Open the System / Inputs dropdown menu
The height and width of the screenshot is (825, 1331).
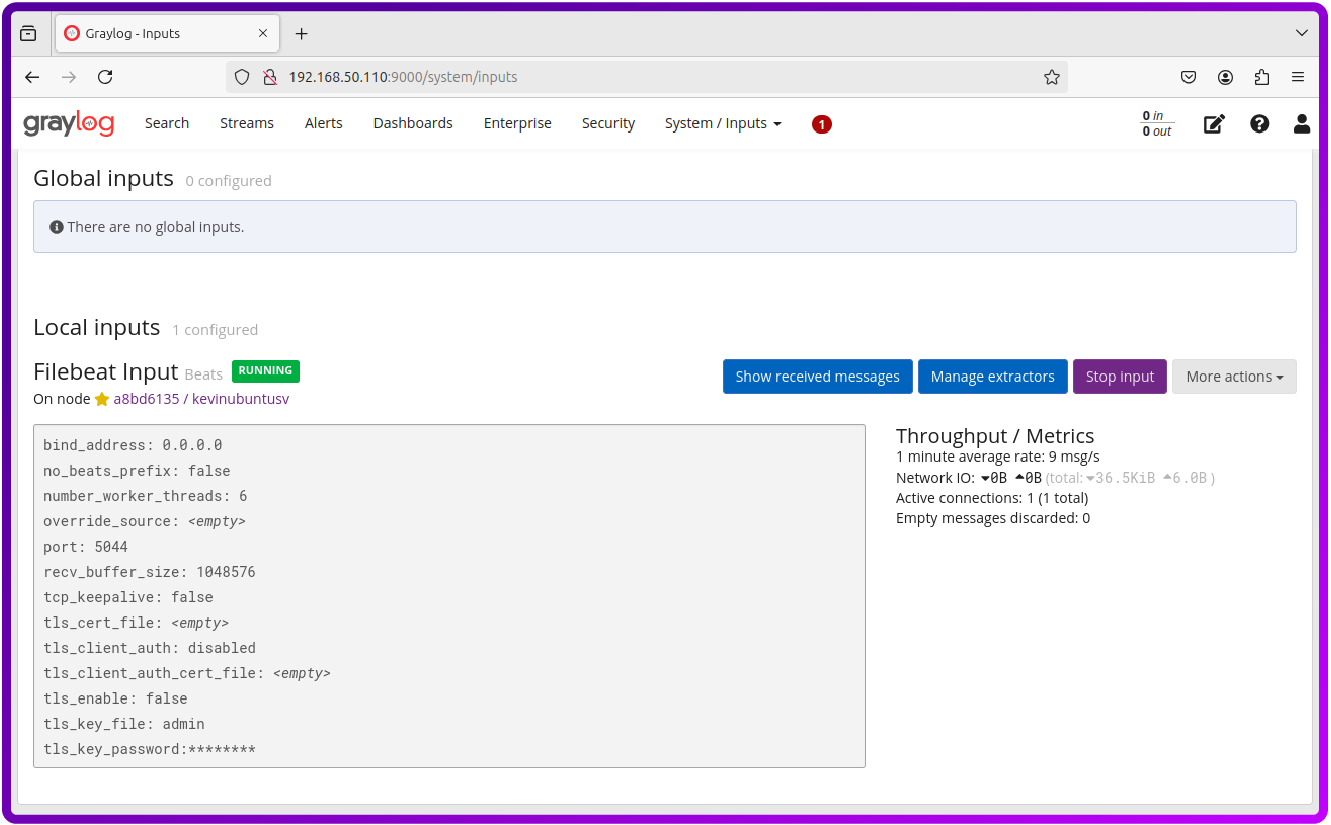click(722, 123)
